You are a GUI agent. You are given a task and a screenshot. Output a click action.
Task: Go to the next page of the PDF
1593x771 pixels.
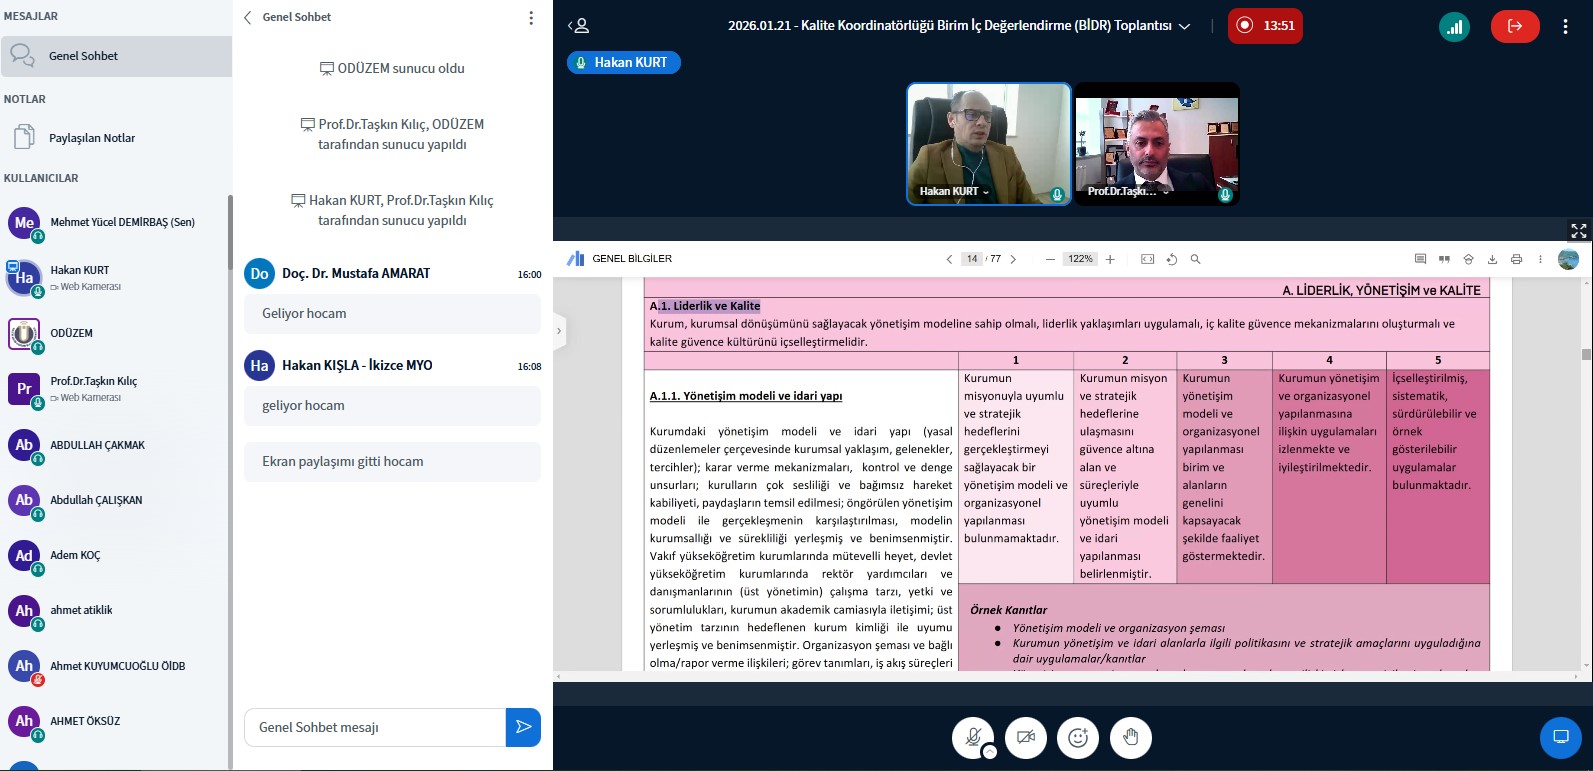click(1013, 259)
